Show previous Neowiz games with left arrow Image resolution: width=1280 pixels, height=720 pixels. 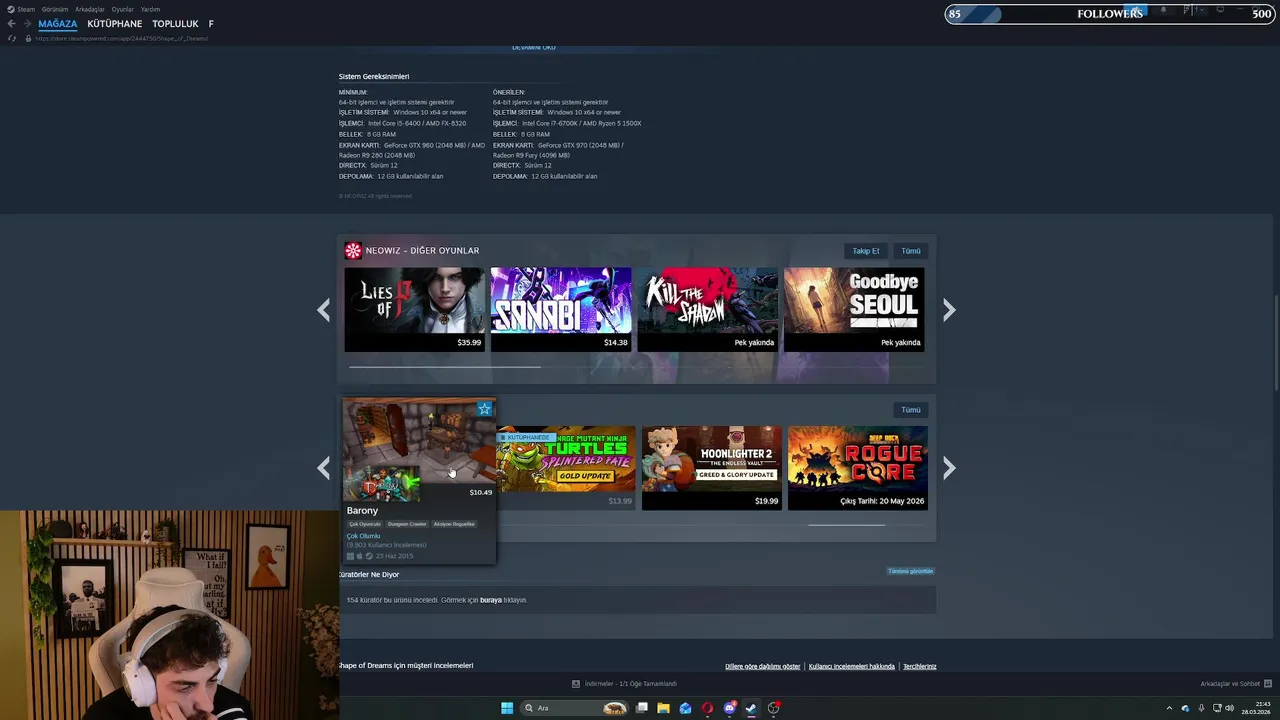point(323,310)
